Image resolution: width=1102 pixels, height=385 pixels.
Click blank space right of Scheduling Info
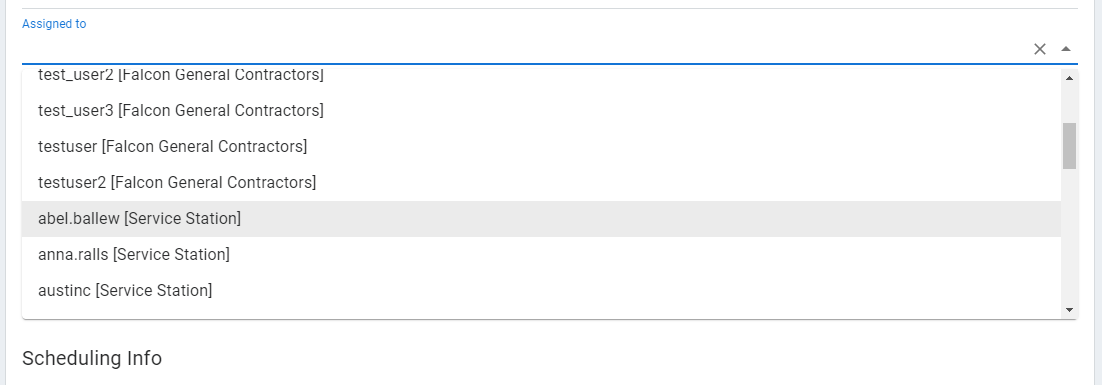click(x=618, y=358)
